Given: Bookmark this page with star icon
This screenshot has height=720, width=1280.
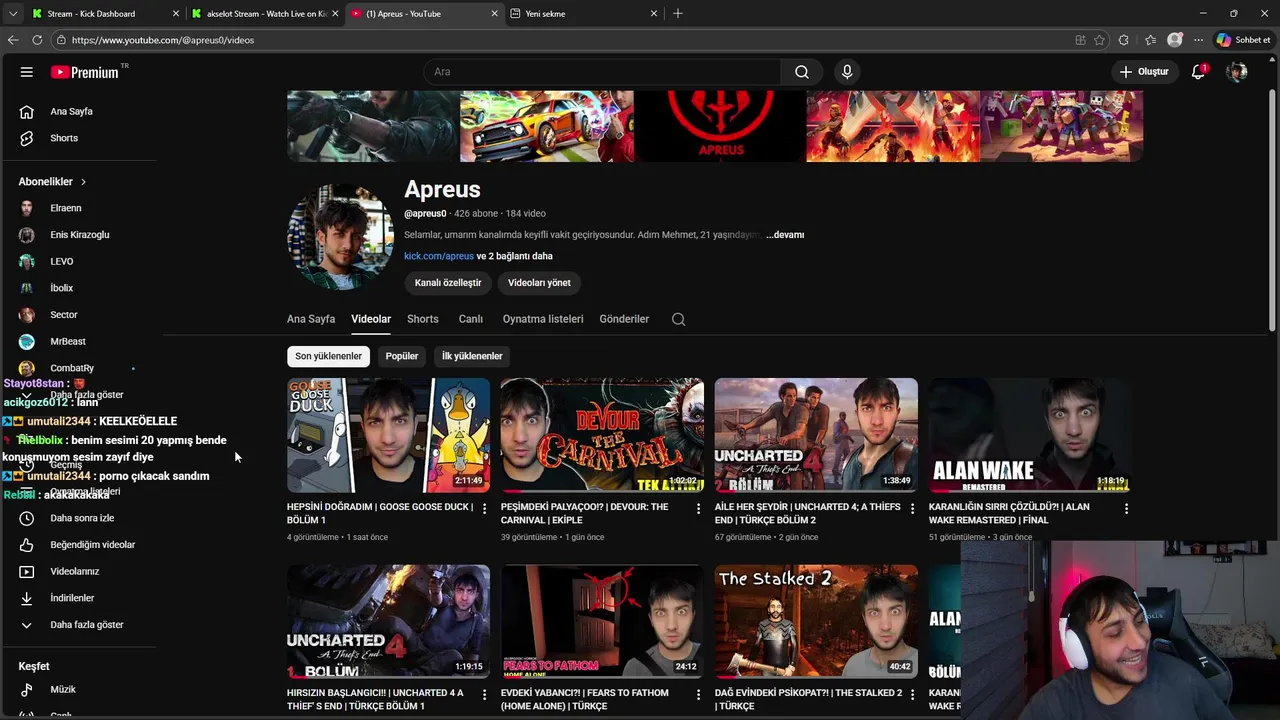Looking at the screenshot, I should [x=1099, y=40].
